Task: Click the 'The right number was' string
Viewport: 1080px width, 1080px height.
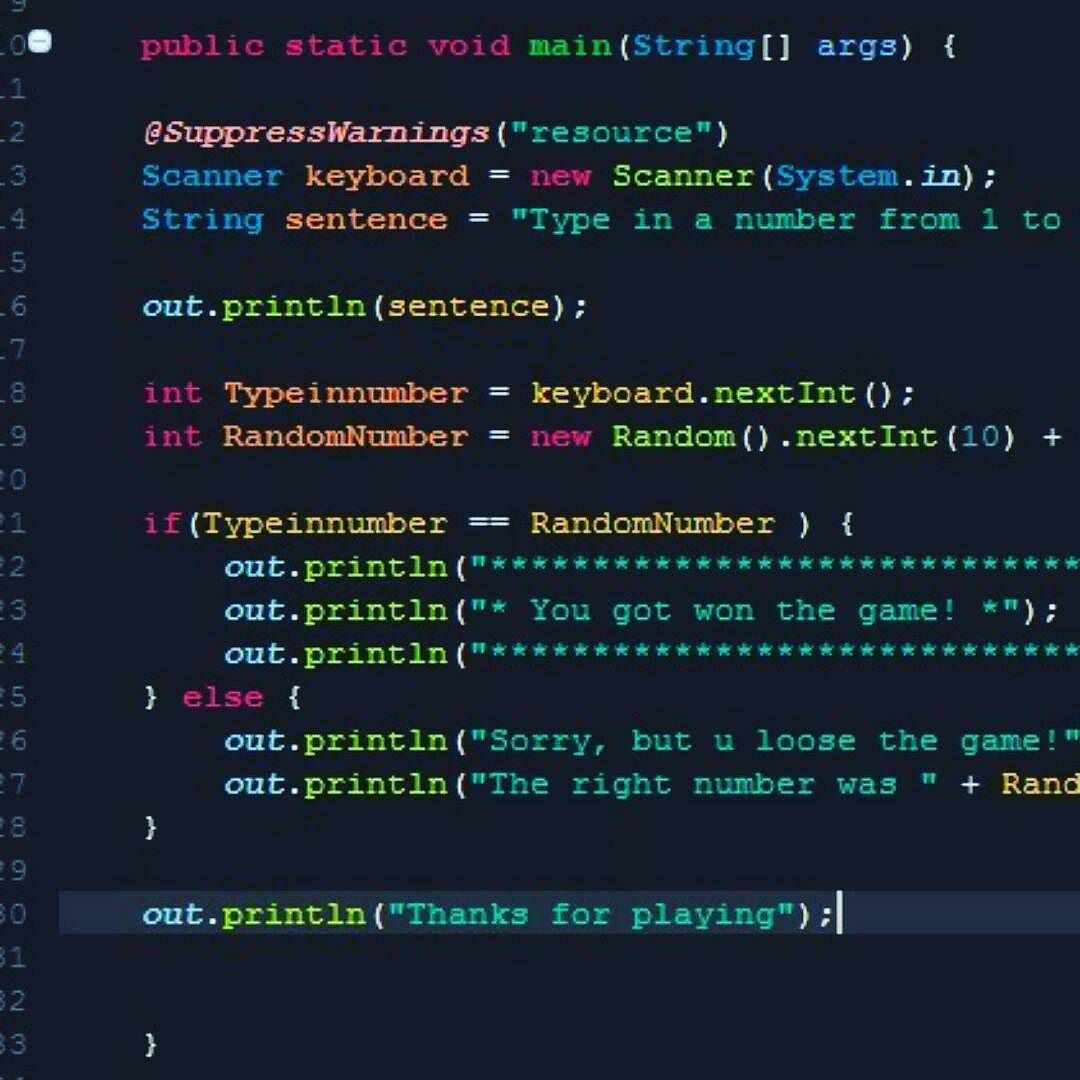Action: pos(704,785)
